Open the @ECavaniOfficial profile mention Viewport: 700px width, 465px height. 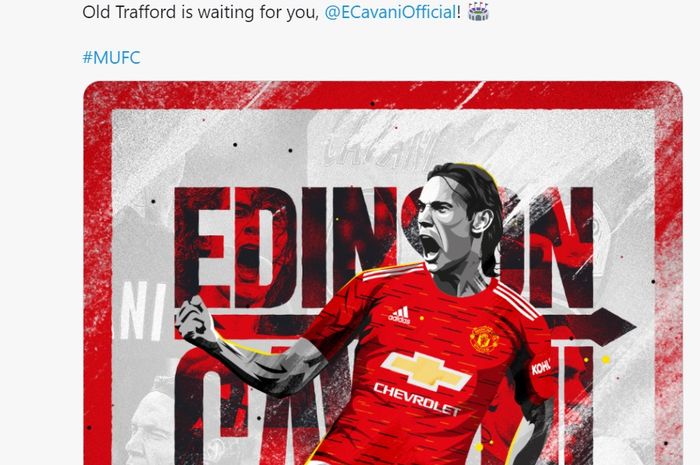pyautogui.click(x=391, y=12)
